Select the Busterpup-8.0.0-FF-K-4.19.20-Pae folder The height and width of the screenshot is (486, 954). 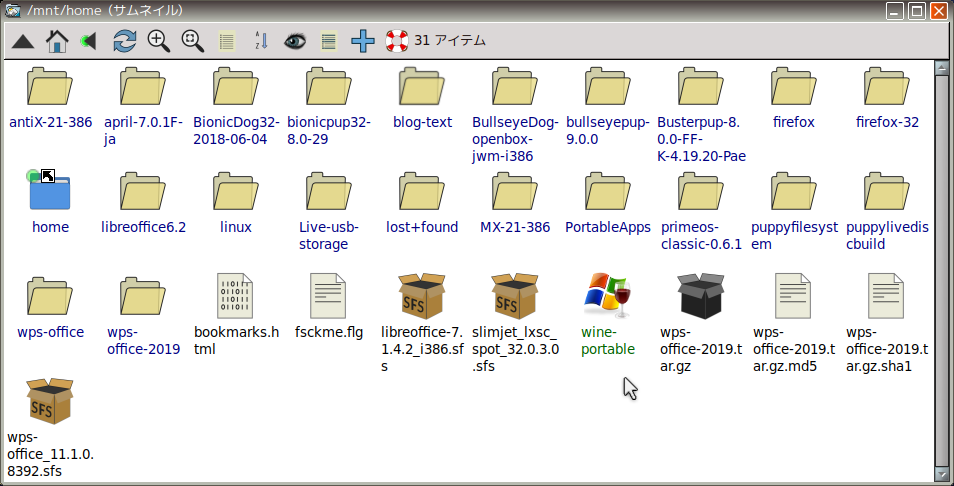click(701, 86)
